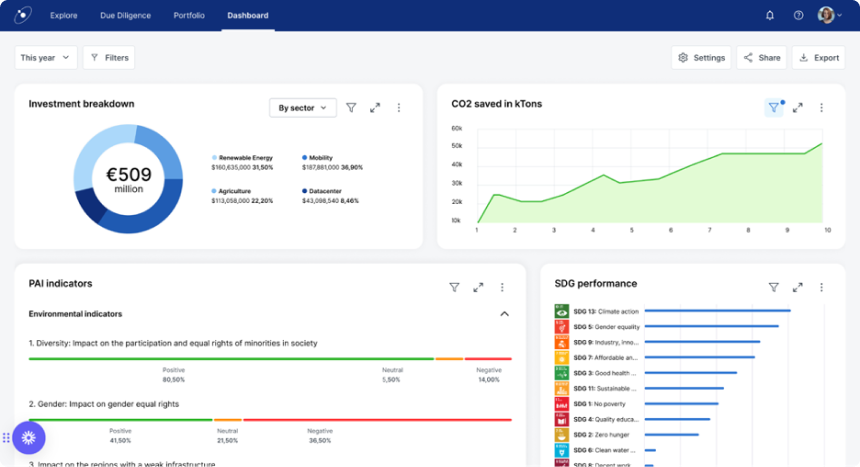Collapse the Environmental indicators section

tap(504, 314)
